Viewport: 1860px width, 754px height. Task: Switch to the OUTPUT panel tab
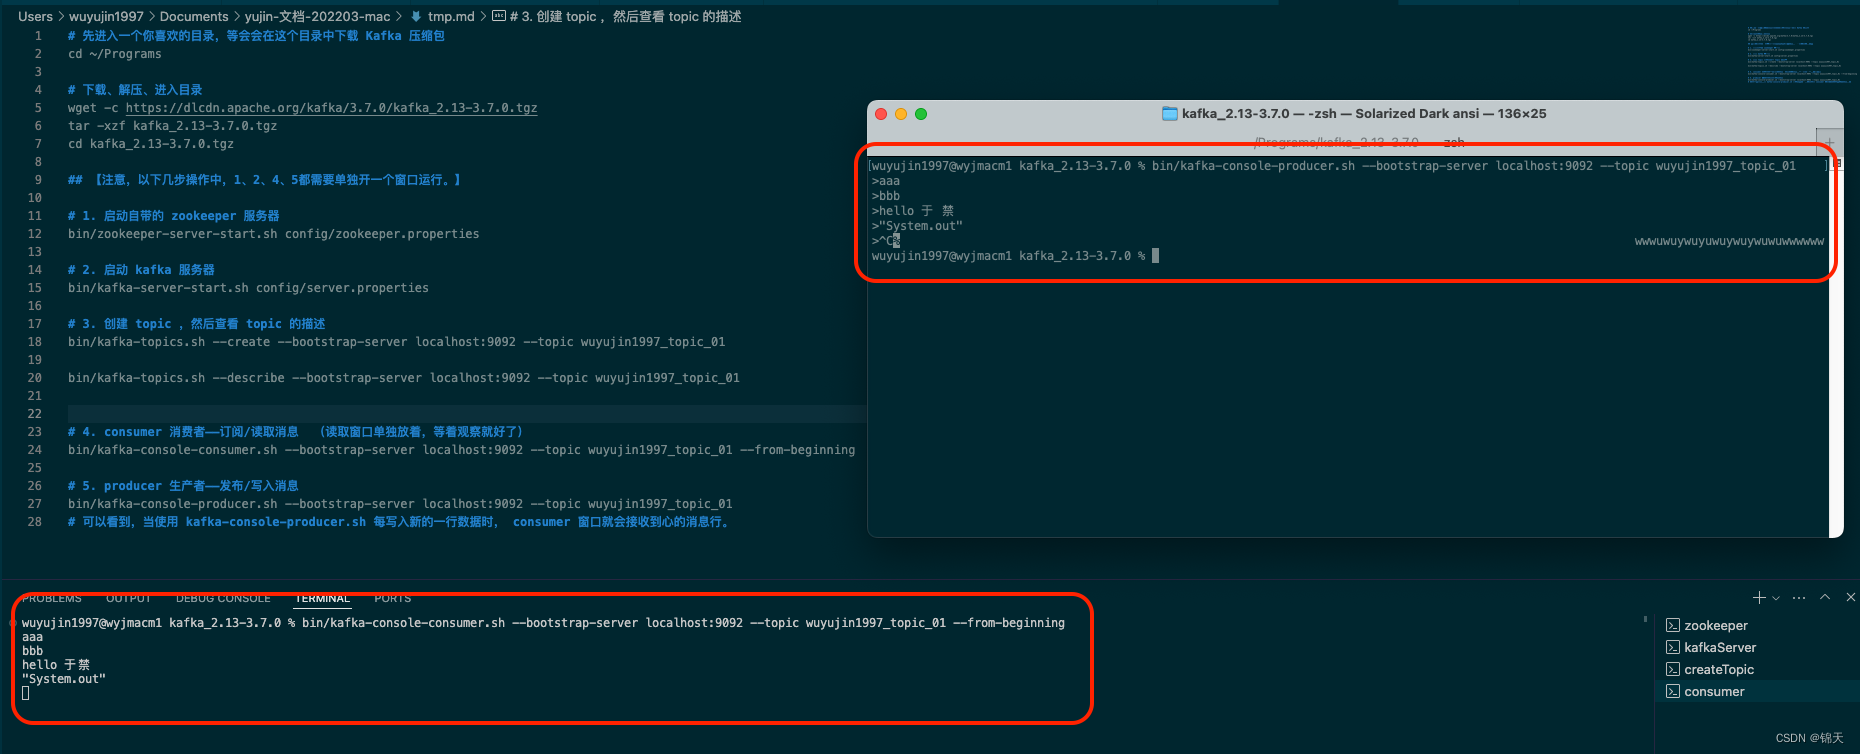128,598
